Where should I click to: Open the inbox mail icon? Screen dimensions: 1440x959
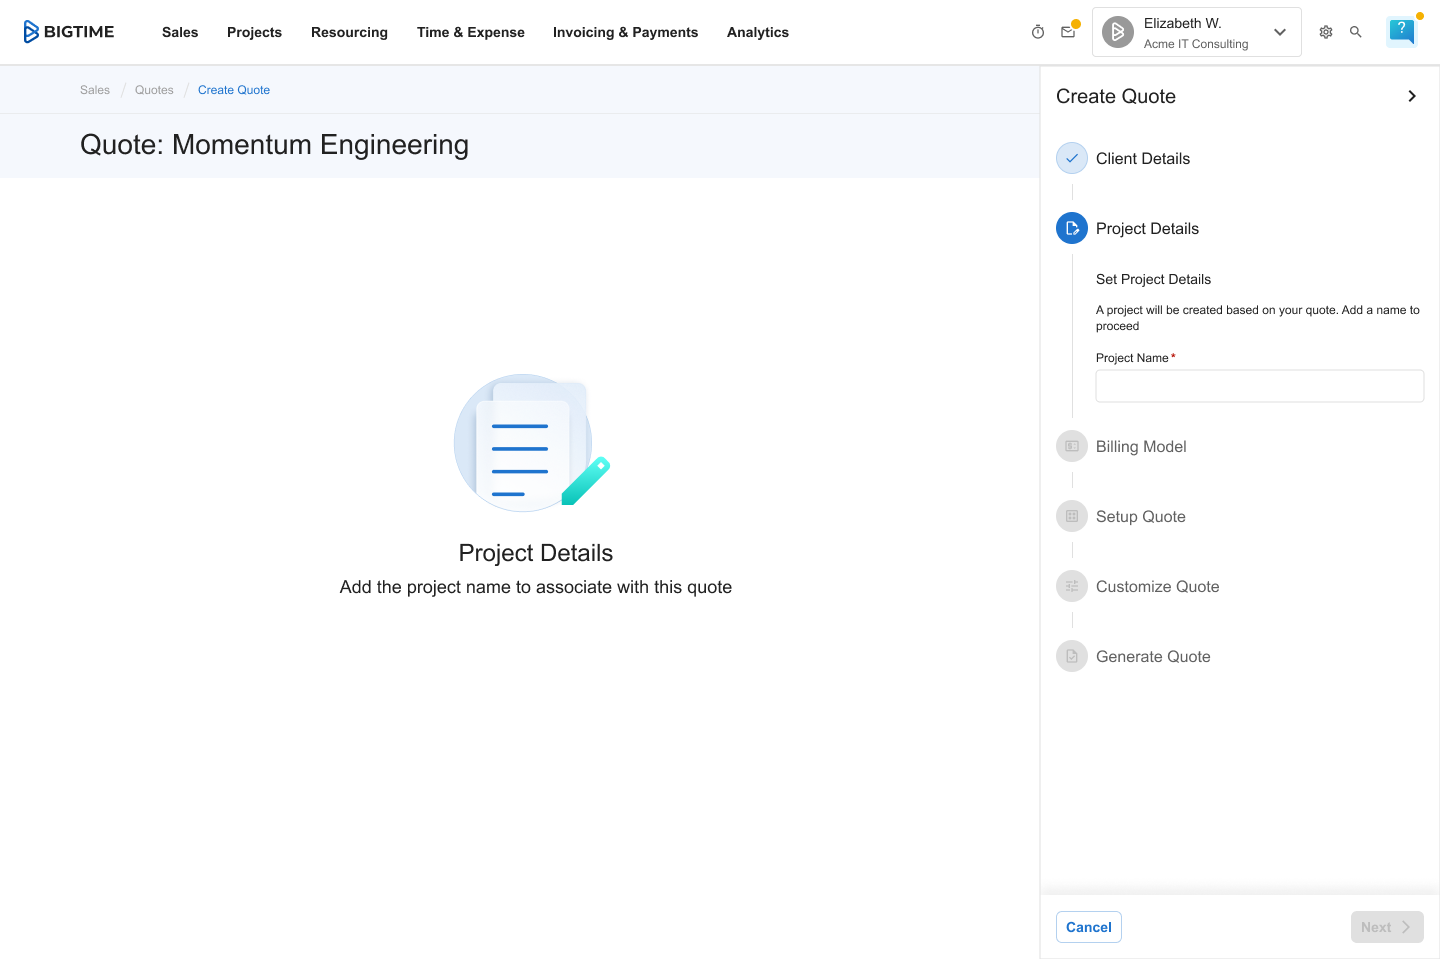point(1068,32)
